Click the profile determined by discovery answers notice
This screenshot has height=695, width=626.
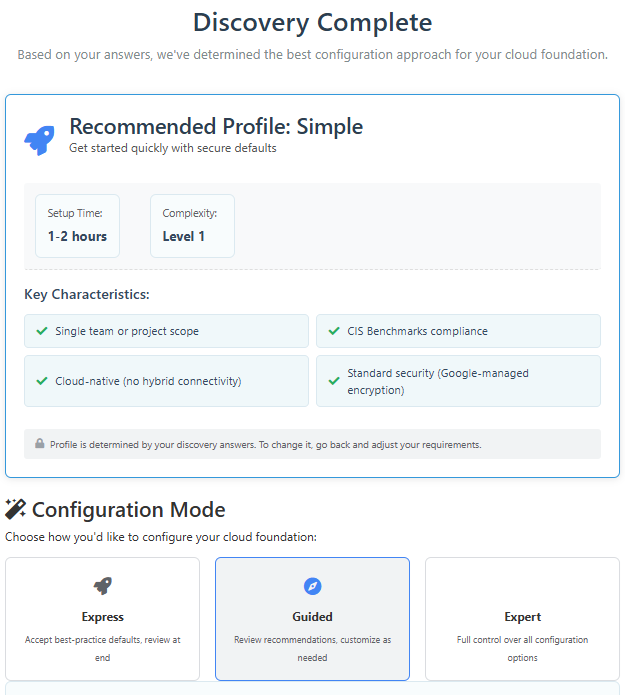pos(313,444)
